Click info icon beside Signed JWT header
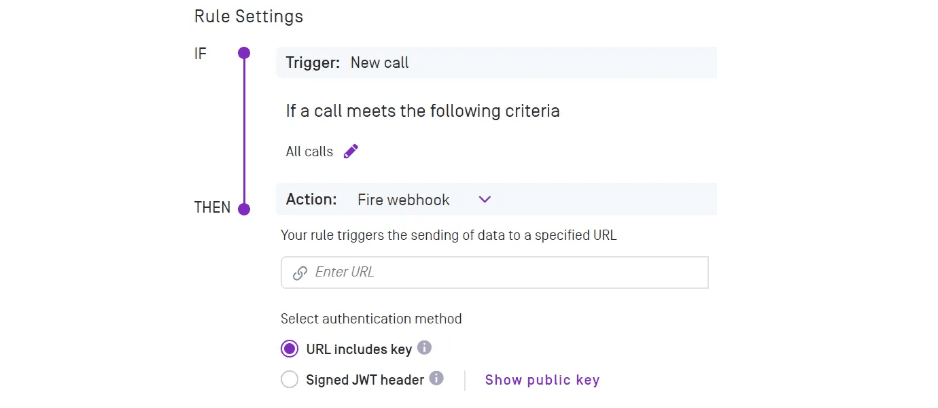Image resolution: width=938 pixels, height=408 pixels. pyautogui.click(x=436, y=379)
